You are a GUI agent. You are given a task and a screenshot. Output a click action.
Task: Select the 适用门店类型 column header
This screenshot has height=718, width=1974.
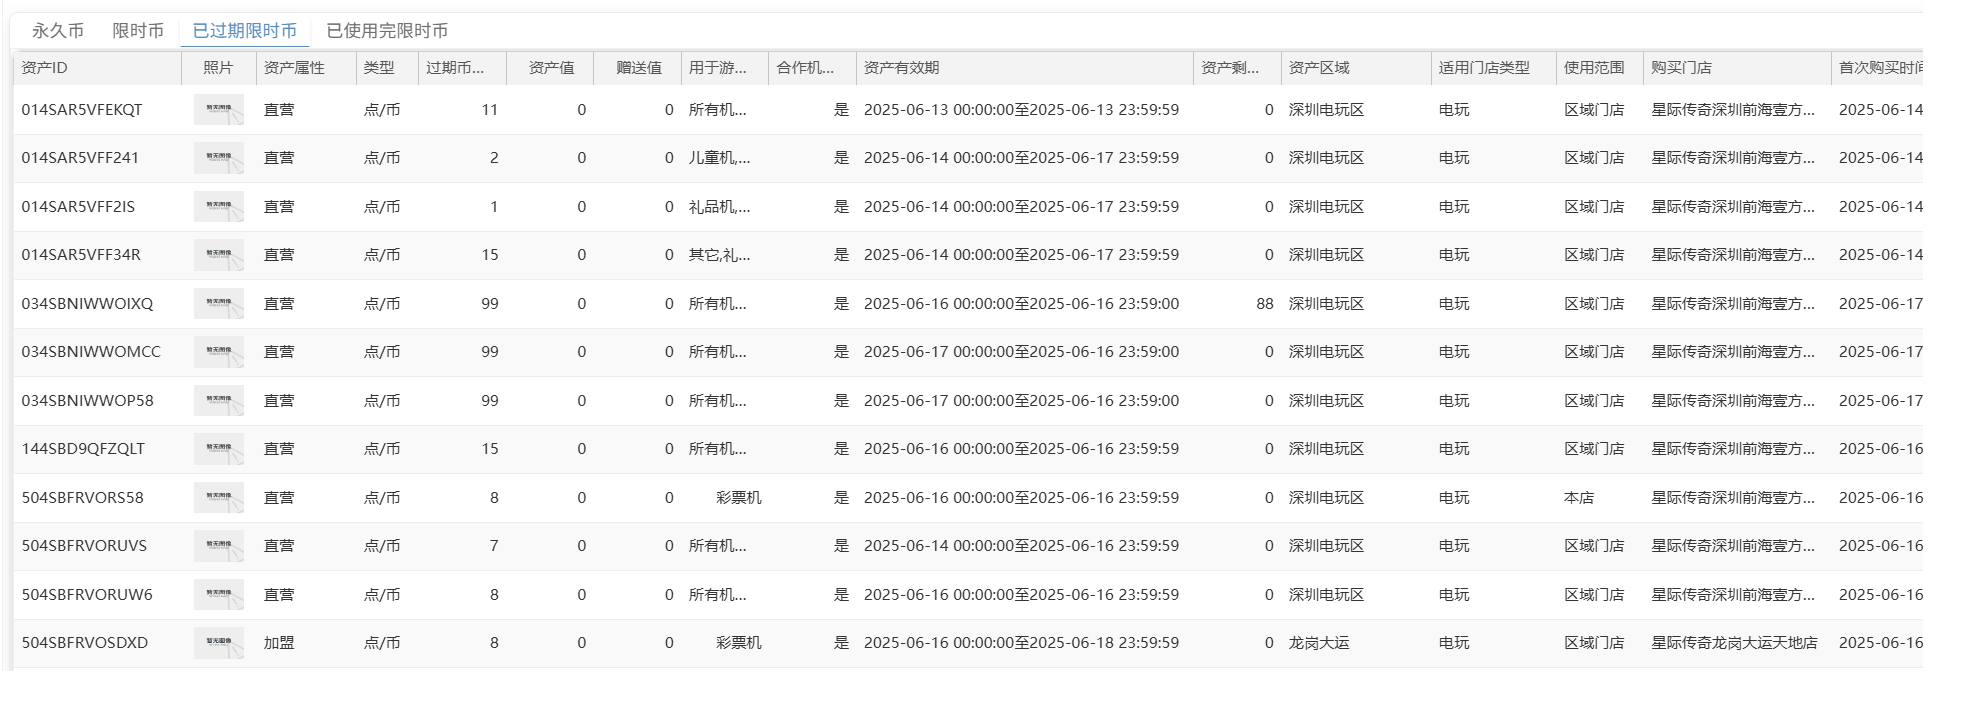click(x=1483, y=68)
